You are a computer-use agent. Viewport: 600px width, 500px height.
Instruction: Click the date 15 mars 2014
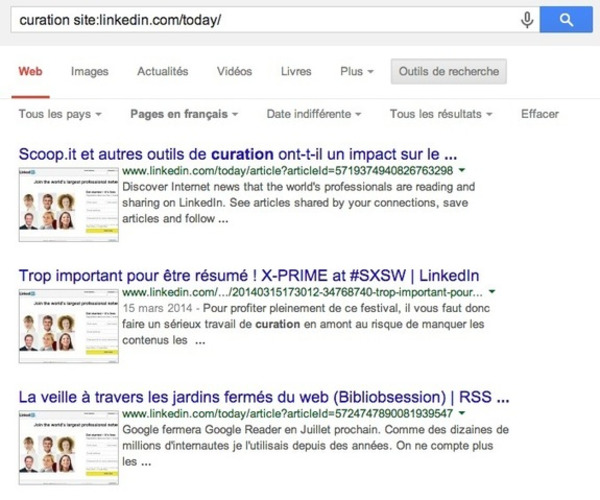(157, 308)
